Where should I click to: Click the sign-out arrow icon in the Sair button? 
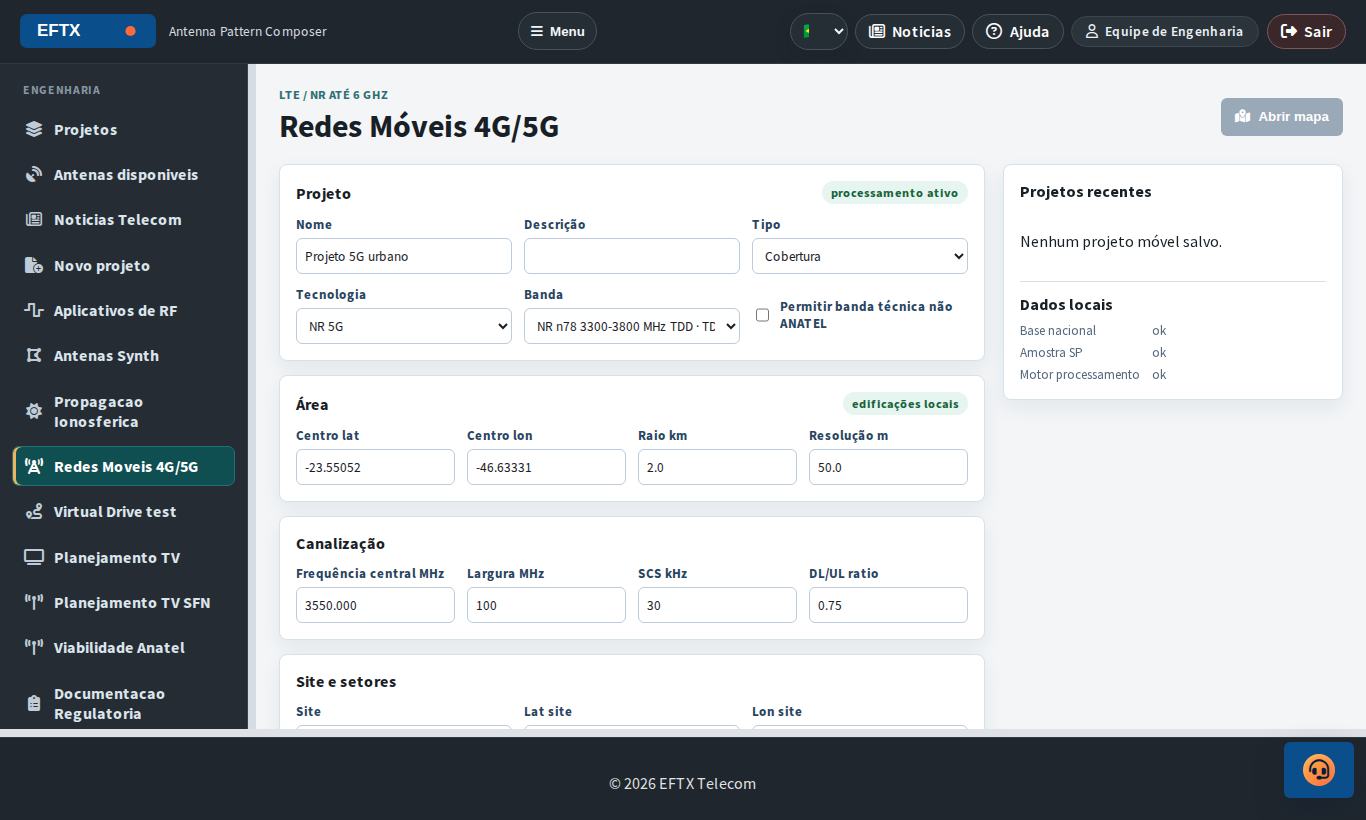click(1289, 31)
